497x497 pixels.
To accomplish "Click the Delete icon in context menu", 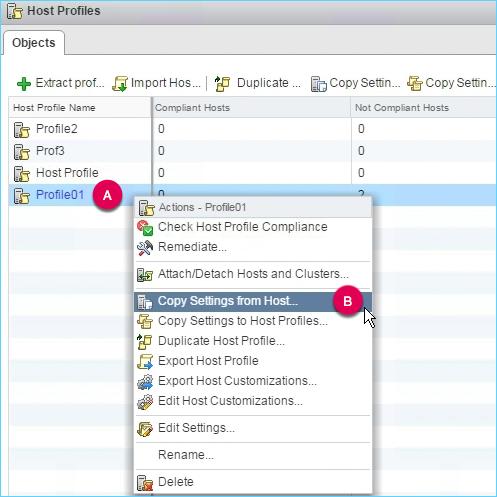I will click(145, 483).
